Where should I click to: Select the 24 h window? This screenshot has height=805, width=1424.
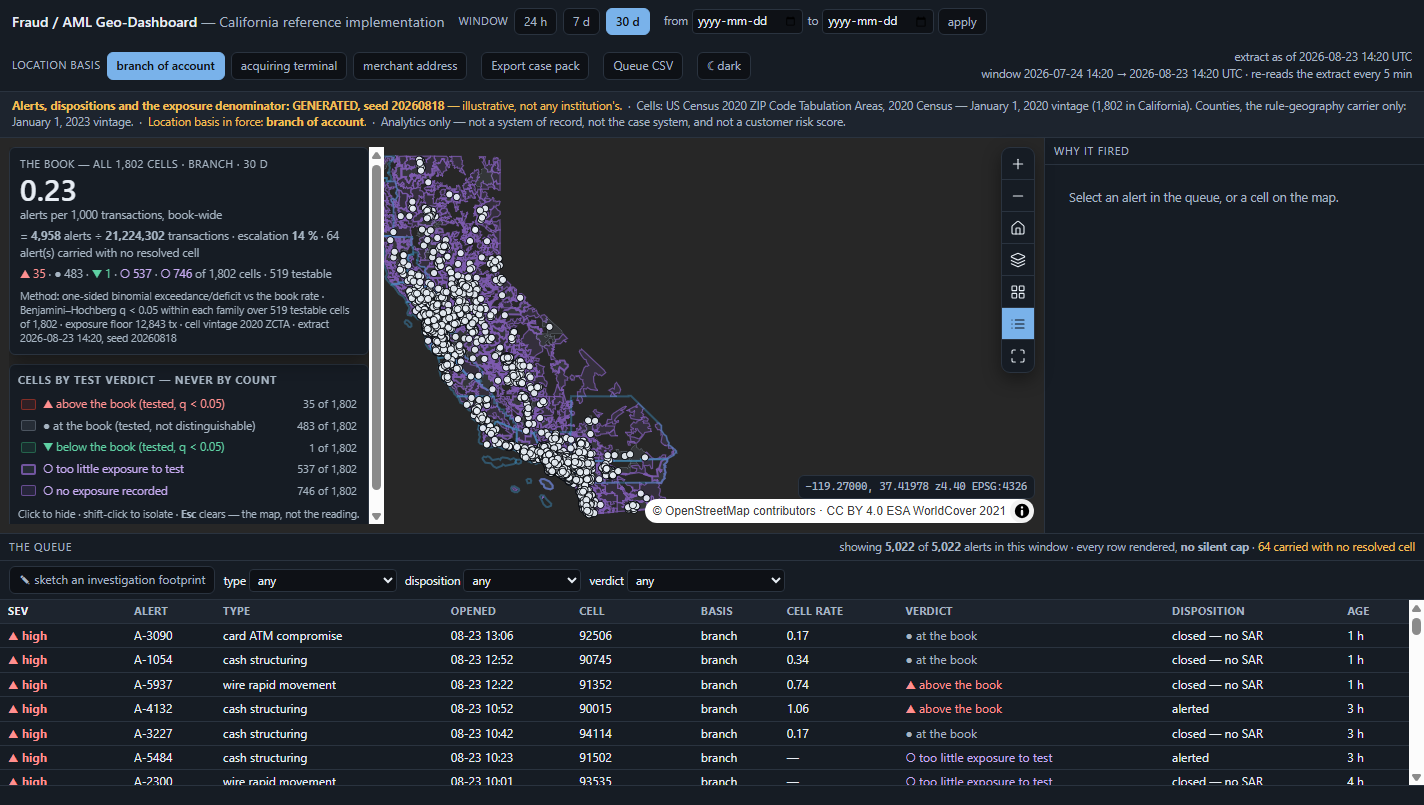(x=535, y=22)
